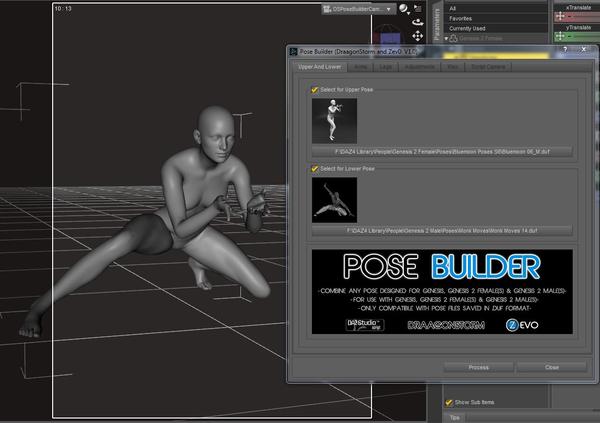Select the Genesis 2 Female row
Viewport: 600px width, 423px height.
click(x=496, y=38)
